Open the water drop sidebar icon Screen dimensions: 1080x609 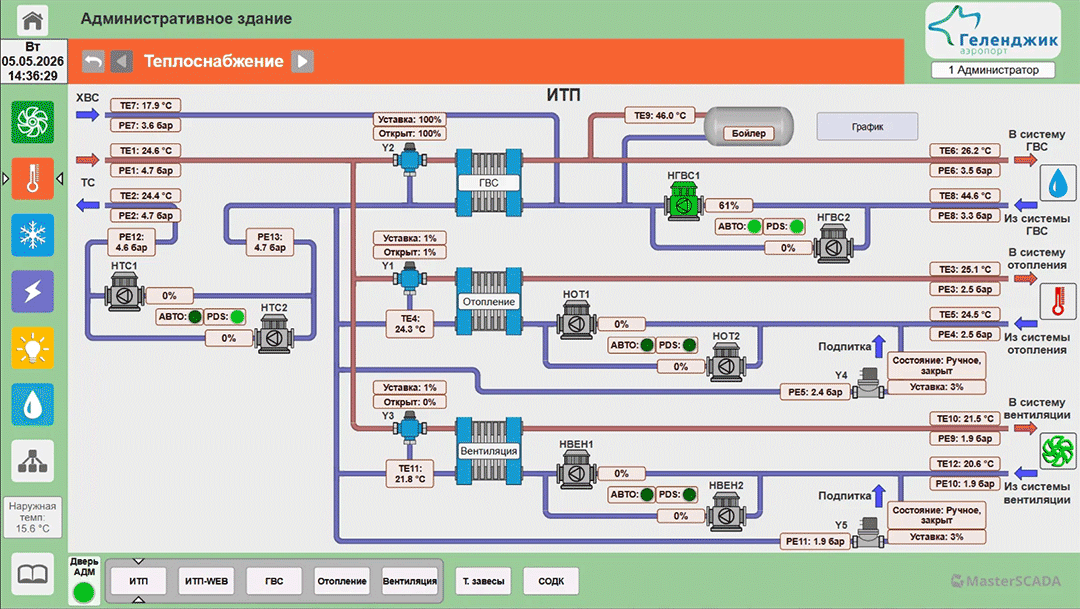coord(32,404)
